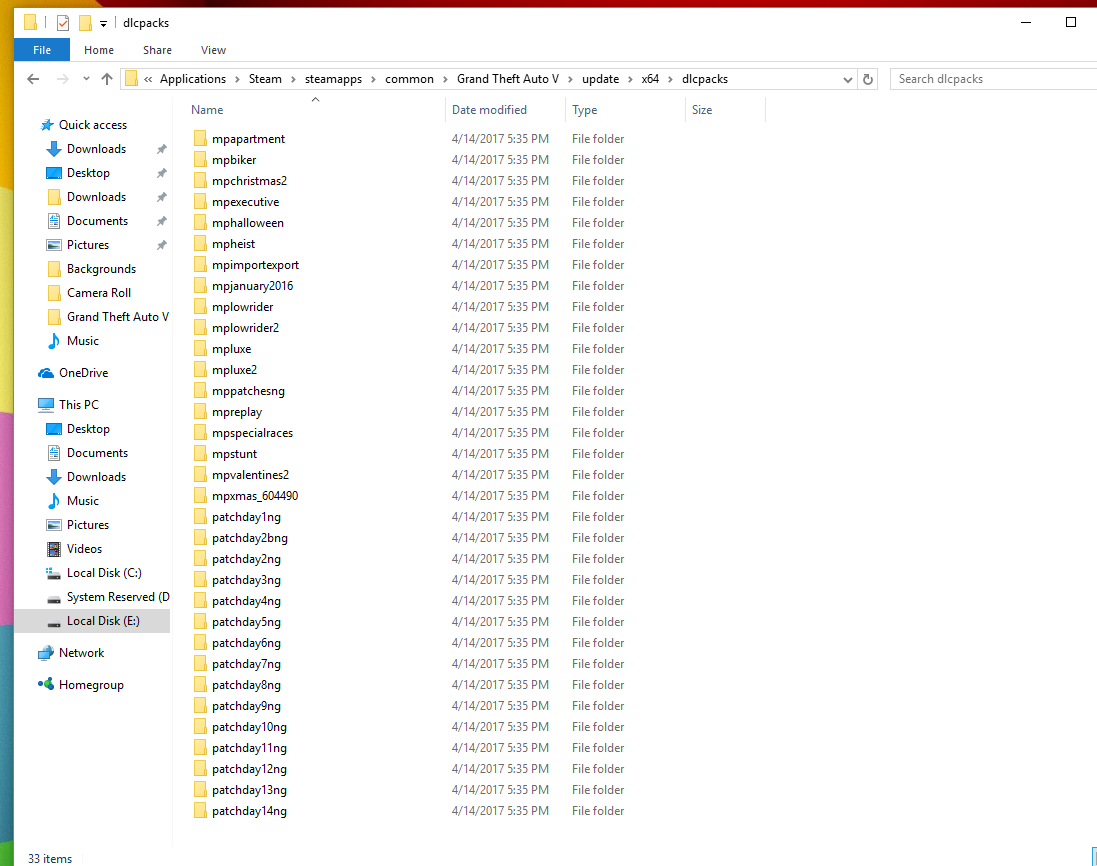Select This PC in navigation pane
1097x866 pixels.
[78, 404]
